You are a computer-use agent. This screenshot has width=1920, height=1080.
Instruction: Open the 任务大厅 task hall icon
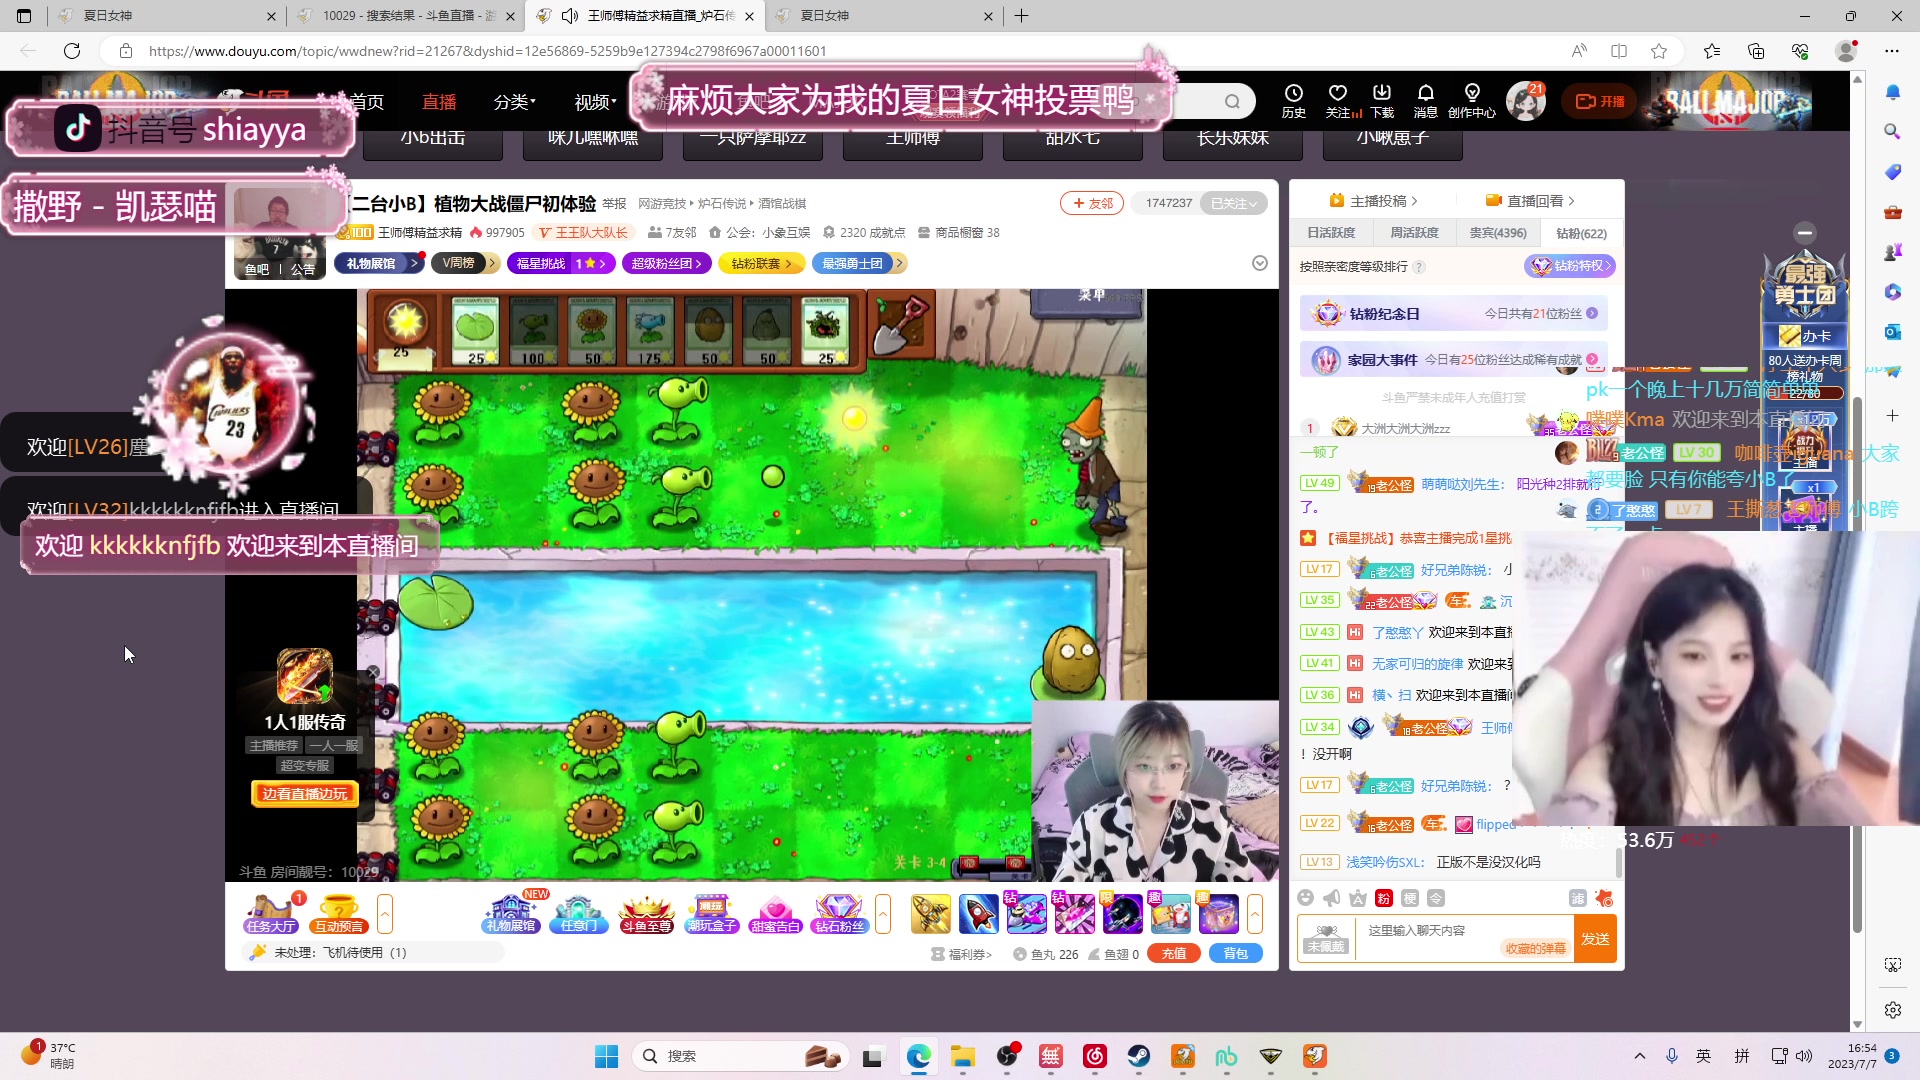(271, 914)
